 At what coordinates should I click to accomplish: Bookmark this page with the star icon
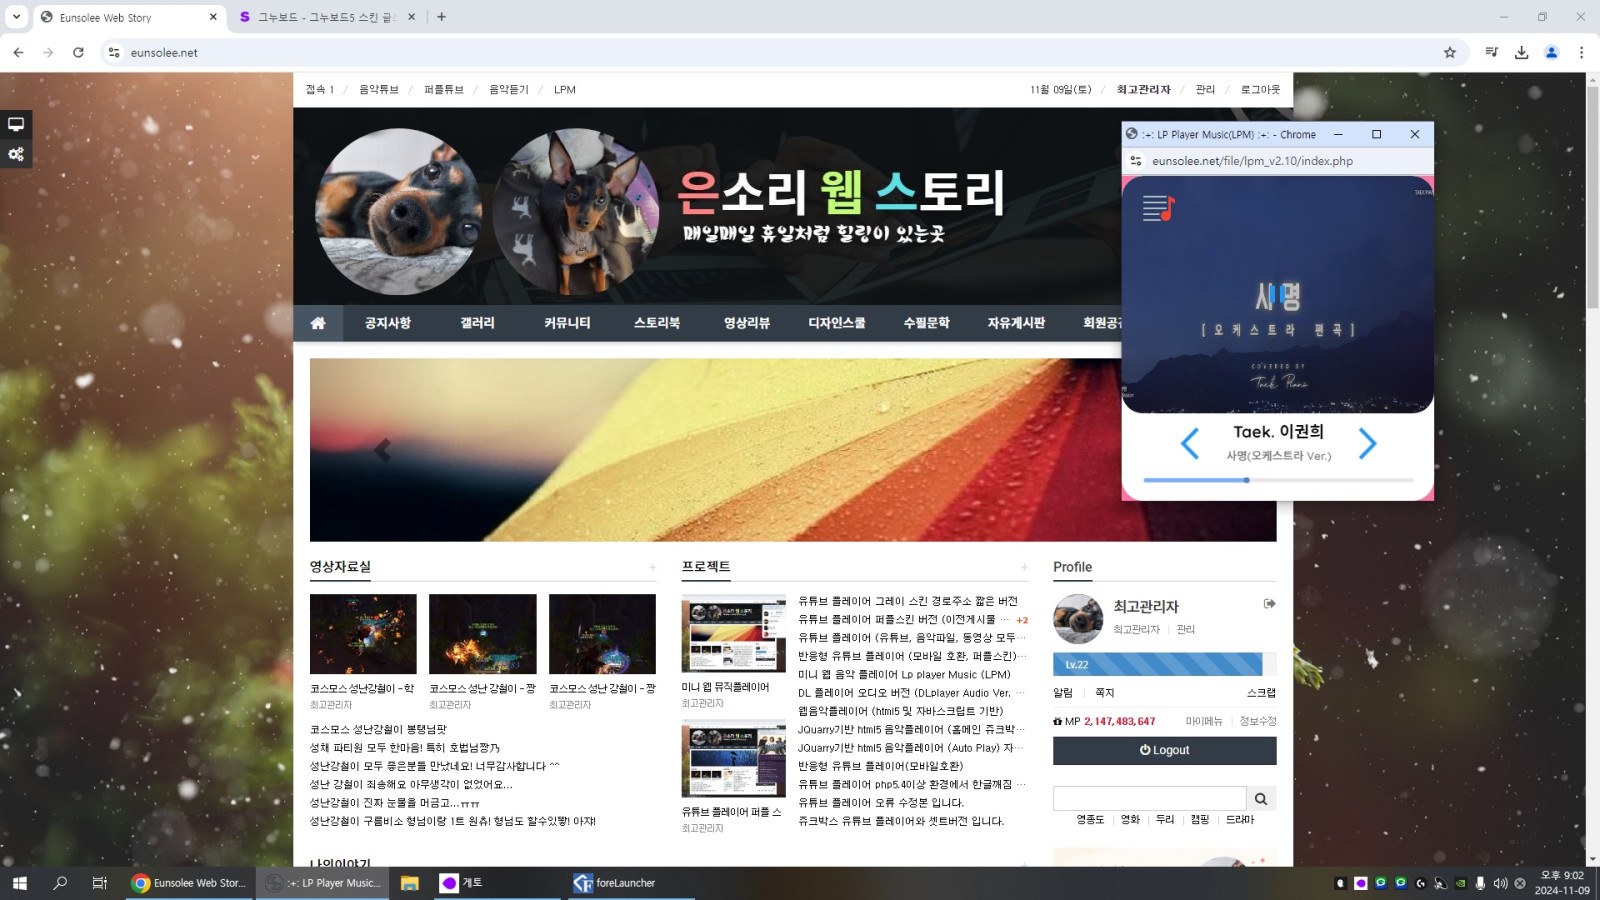(1449, 52)
